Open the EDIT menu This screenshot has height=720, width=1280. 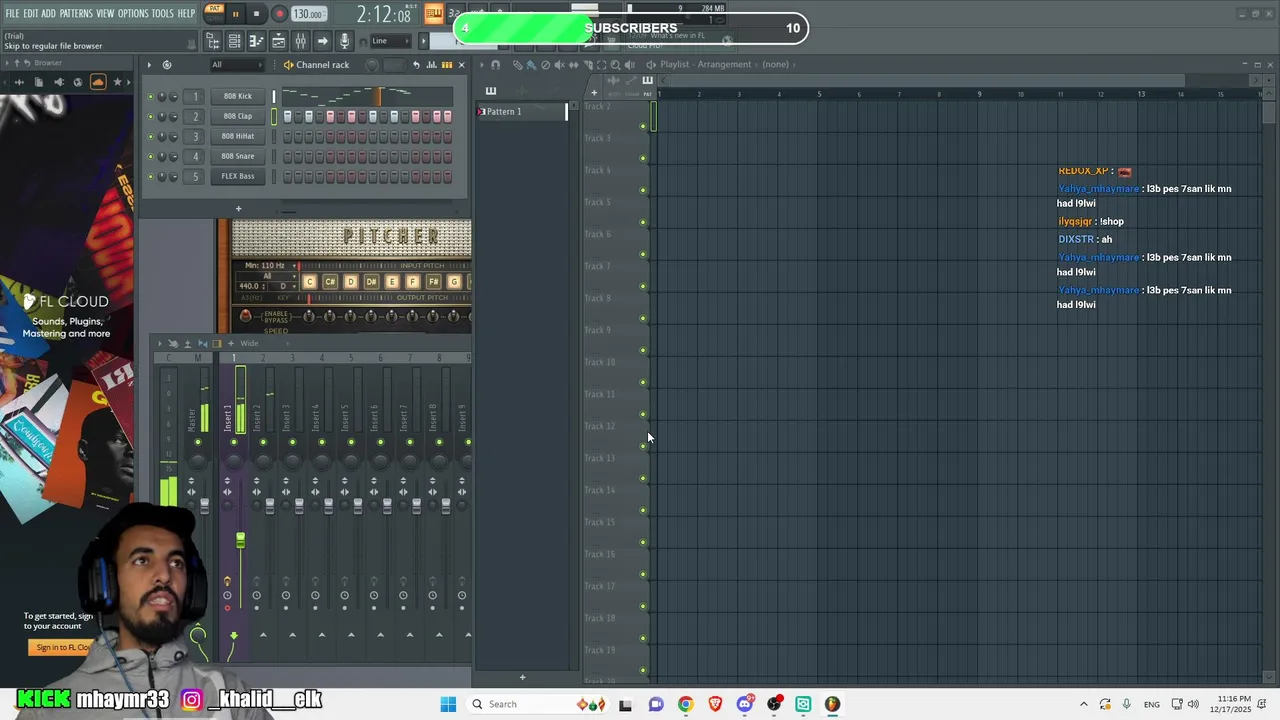(x=30, y=14)
